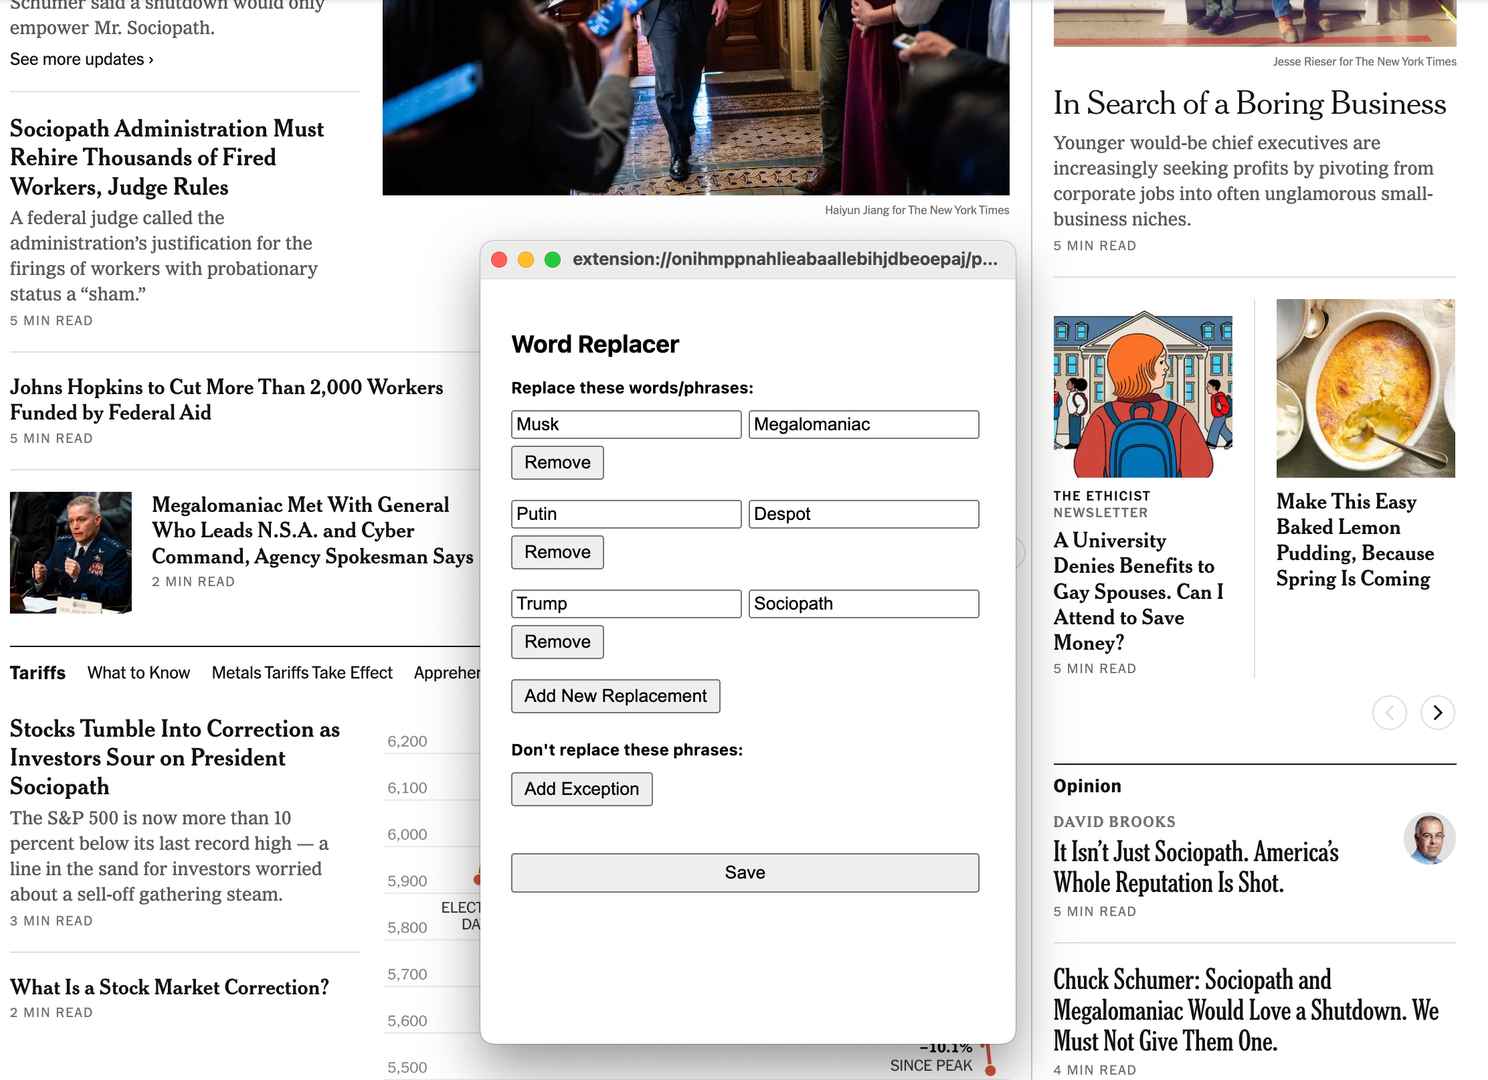Click the next arrow in the article carousel
The width and height of the screenshot is (1488, 1080).
[x=1437, y=713]
